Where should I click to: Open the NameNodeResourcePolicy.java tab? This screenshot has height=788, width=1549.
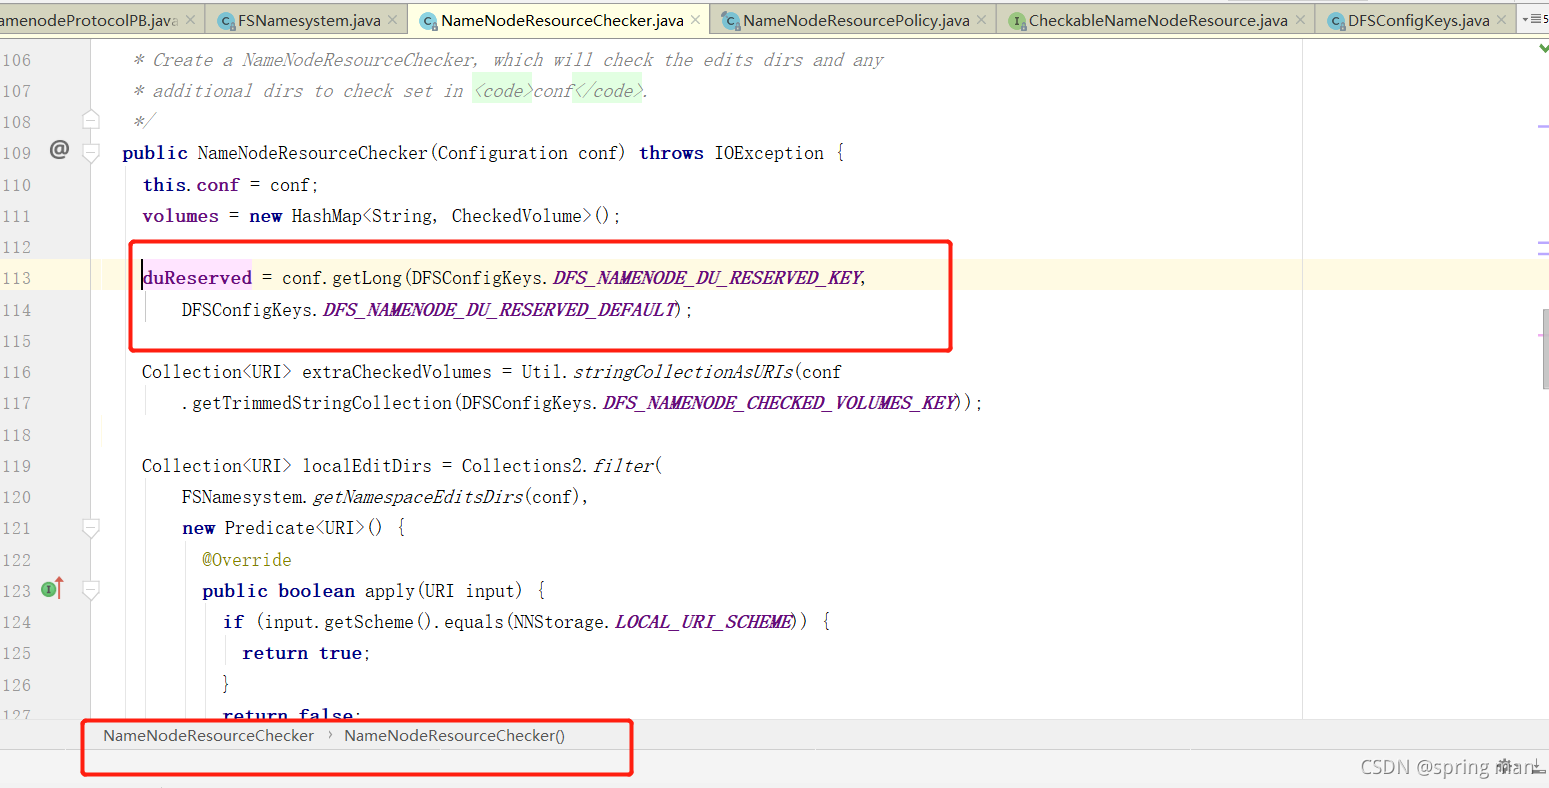(x=856, y=20)
